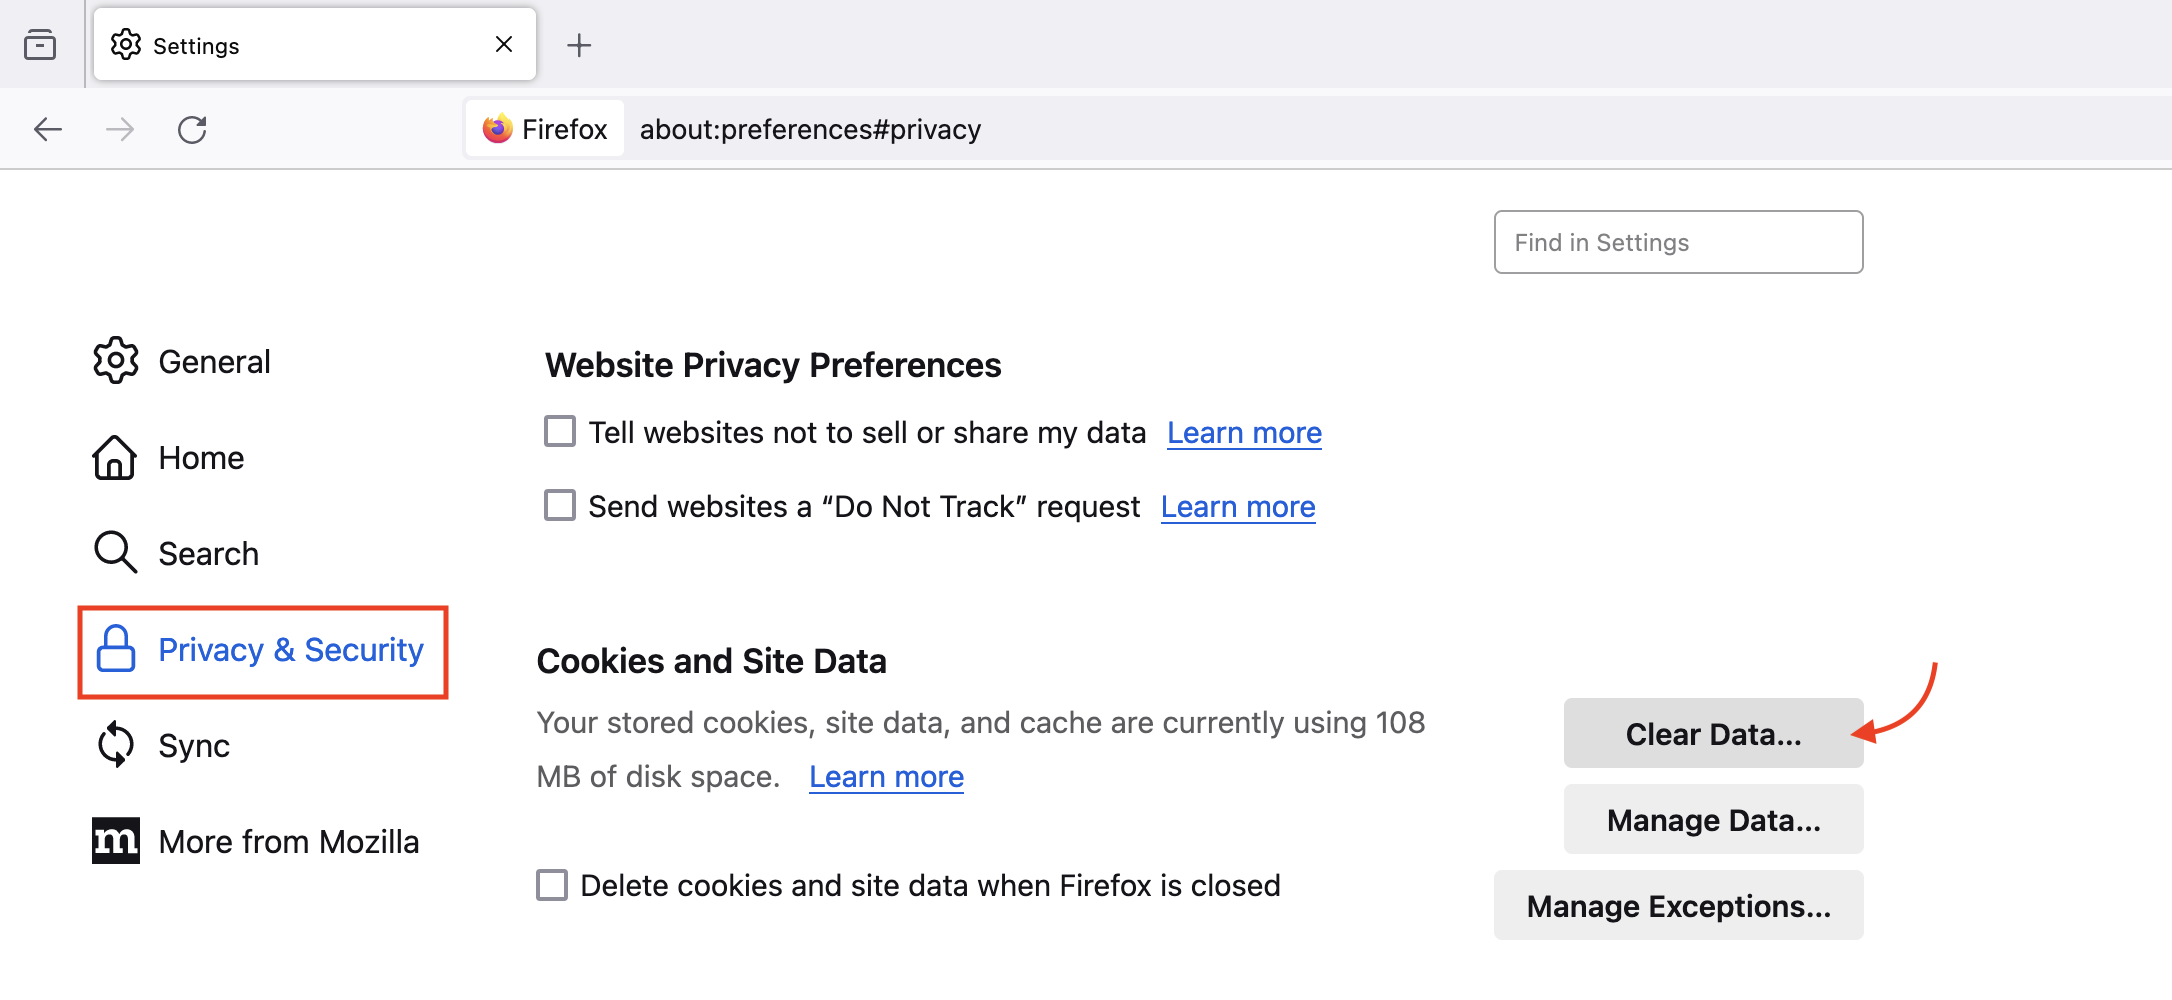Open More from Mozilla via the m icon

point(116,841)
